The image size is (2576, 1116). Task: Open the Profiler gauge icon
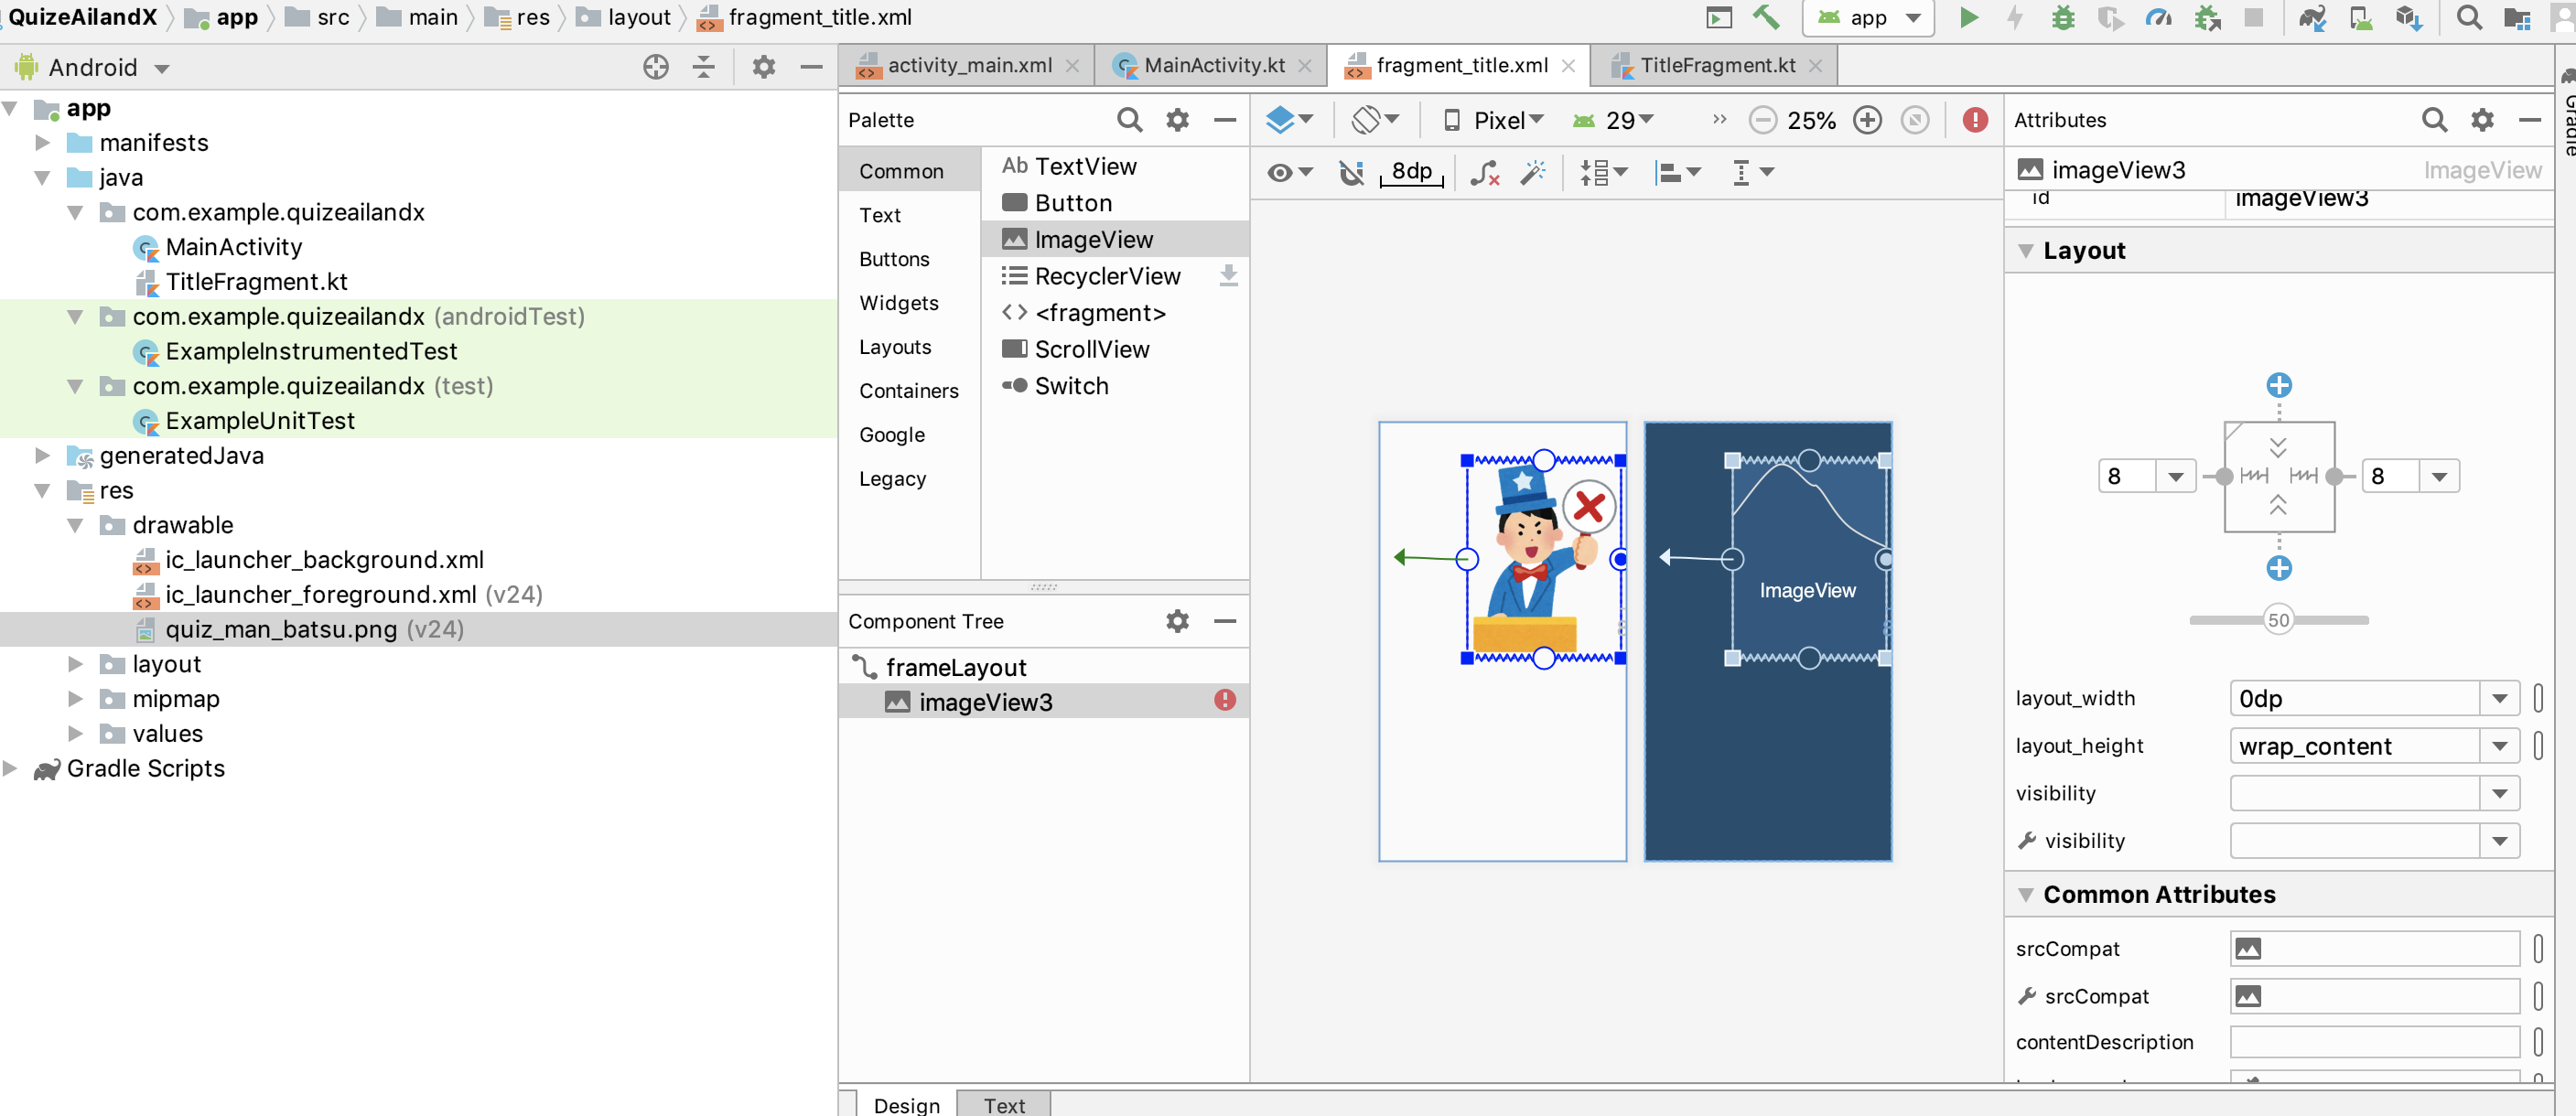click(x=2158, y=18)
